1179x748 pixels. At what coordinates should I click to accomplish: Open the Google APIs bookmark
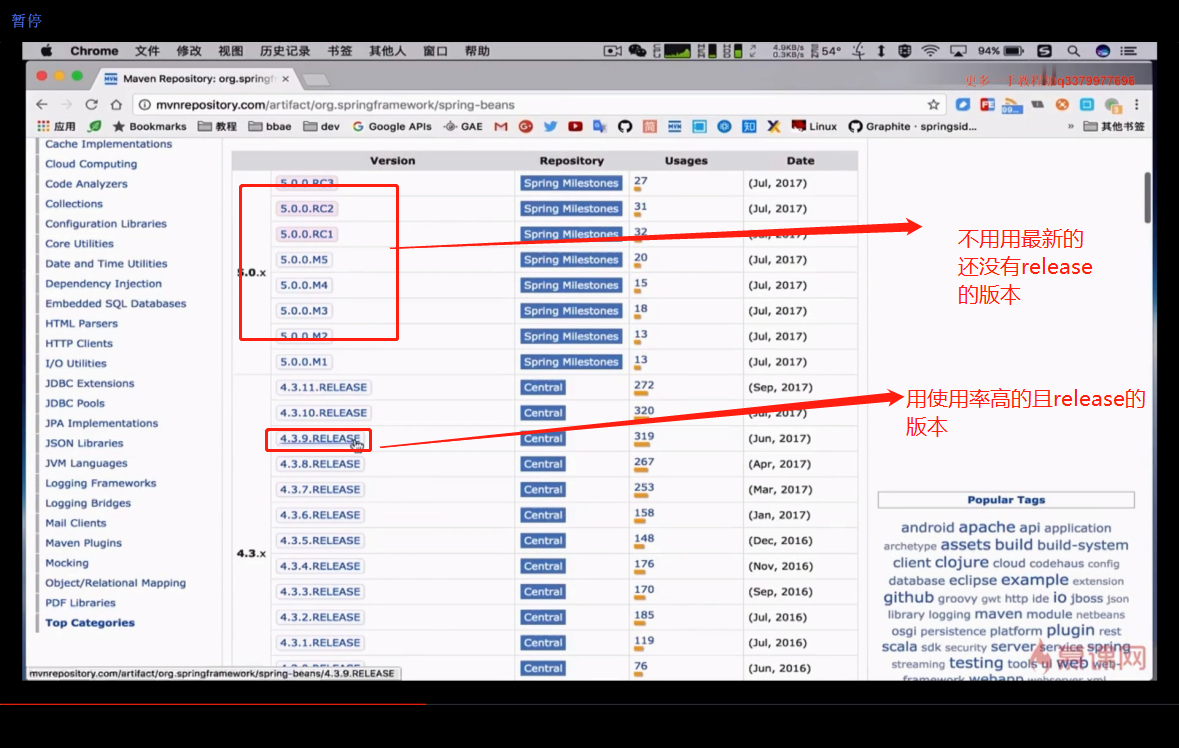[392, 126]
